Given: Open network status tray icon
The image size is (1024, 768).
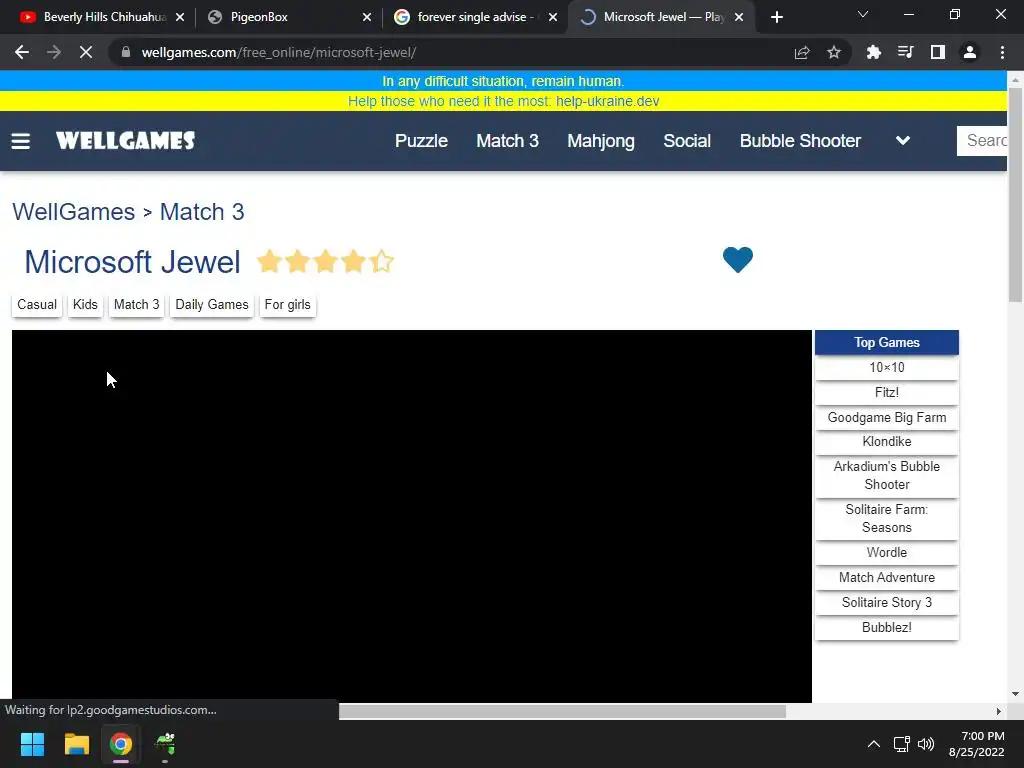Looking at the screenshot, I should (x=902, y=744).
